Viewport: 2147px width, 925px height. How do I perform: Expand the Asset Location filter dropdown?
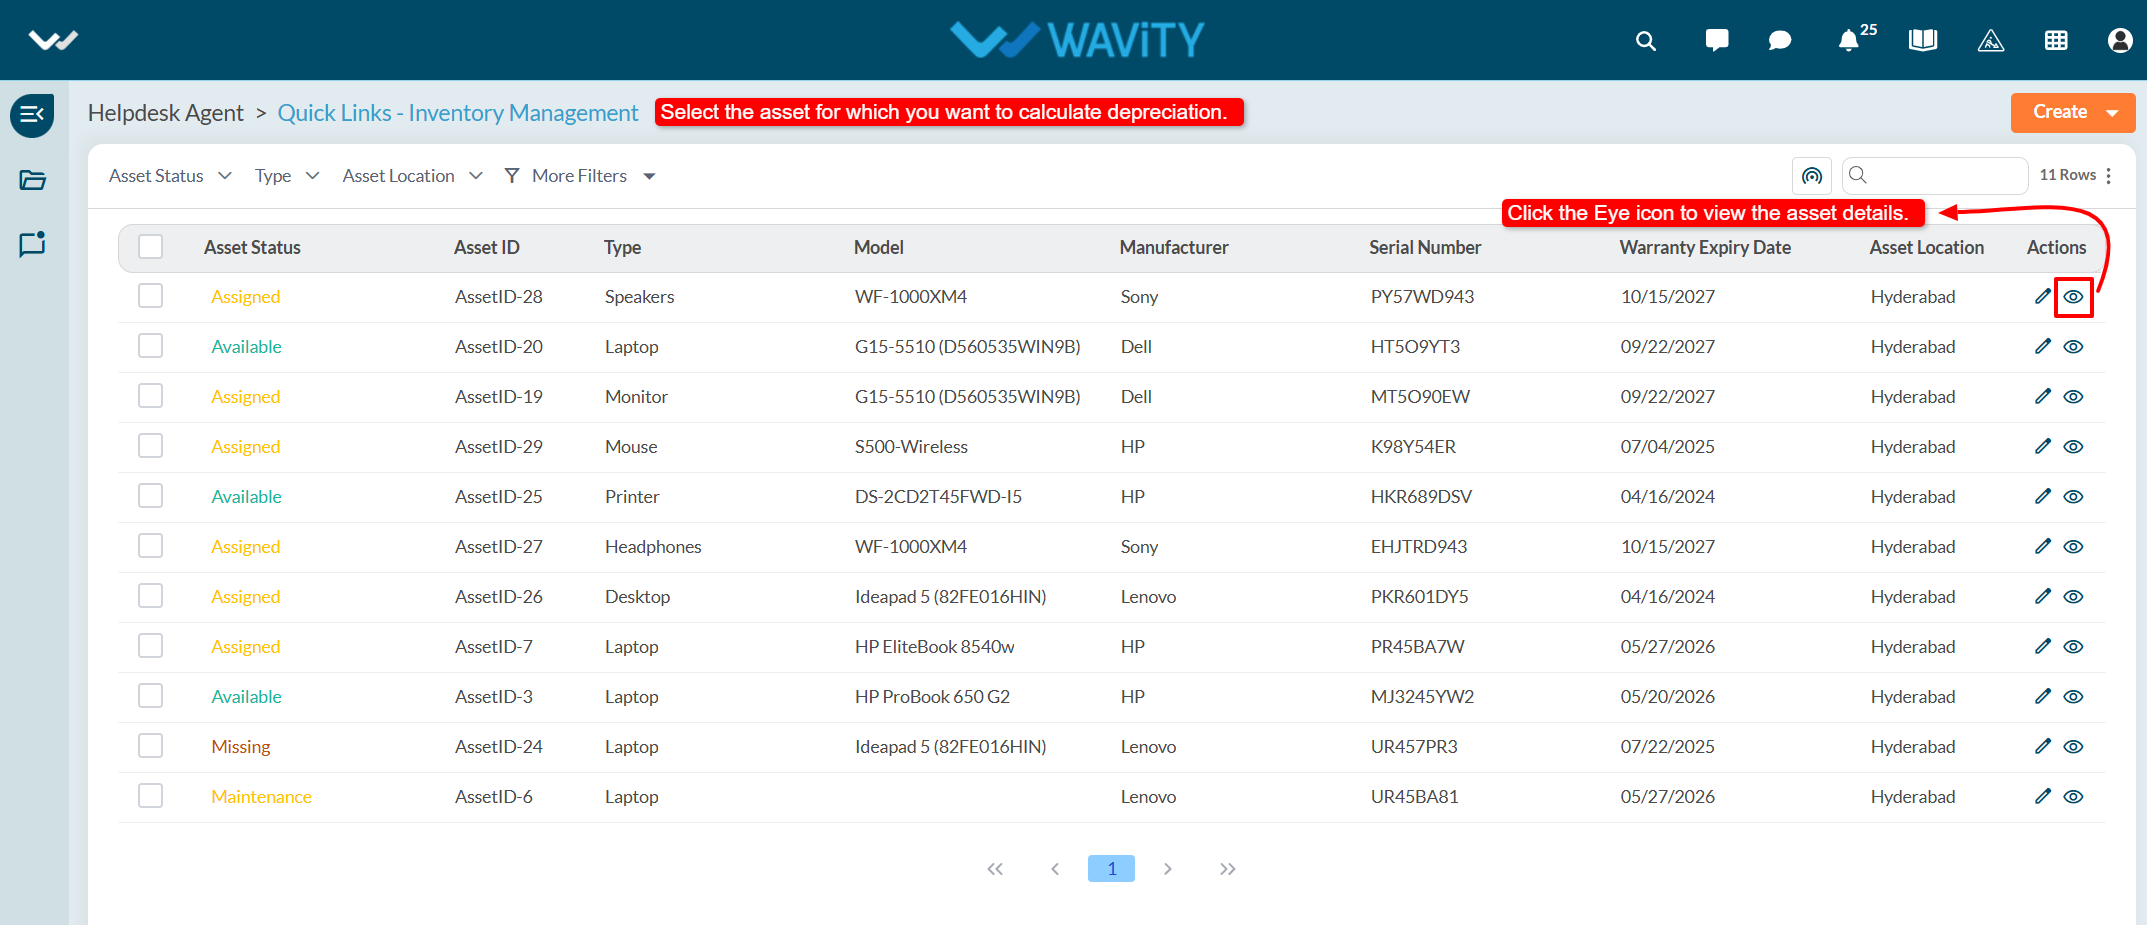(x=413, y=176)
